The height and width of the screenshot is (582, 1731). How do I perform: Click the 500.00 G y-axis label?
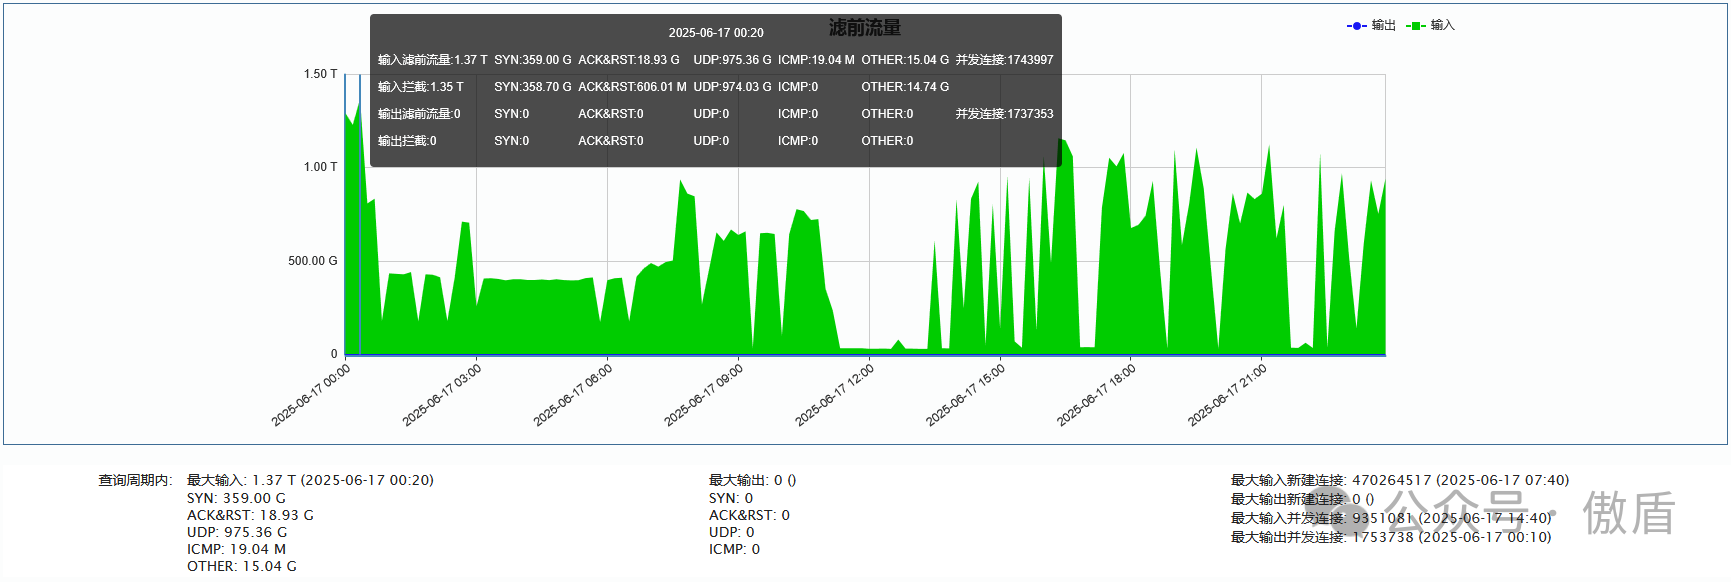point(312,261)
